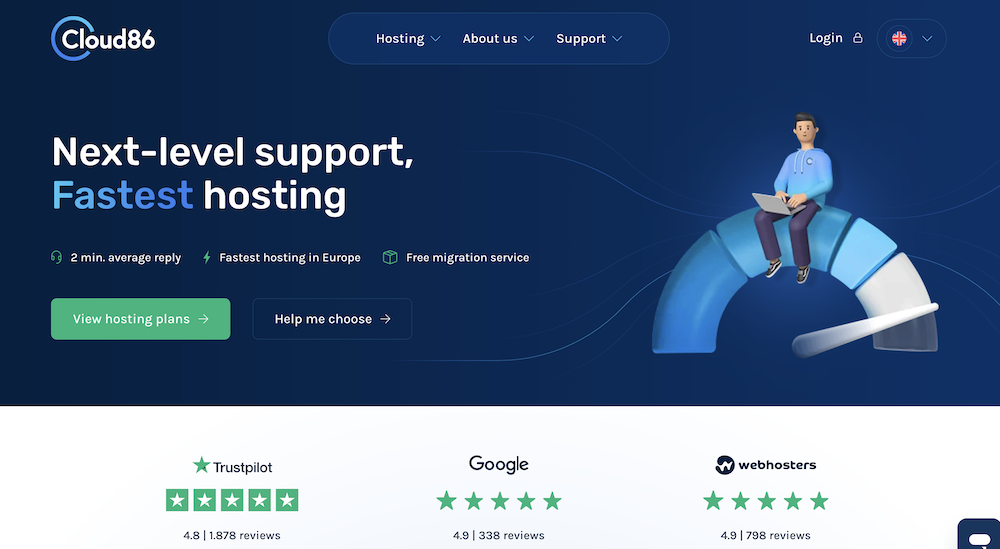Open the chat widget icon
The width and height of the screenshot is (1000, 549).
pos(979,534)
